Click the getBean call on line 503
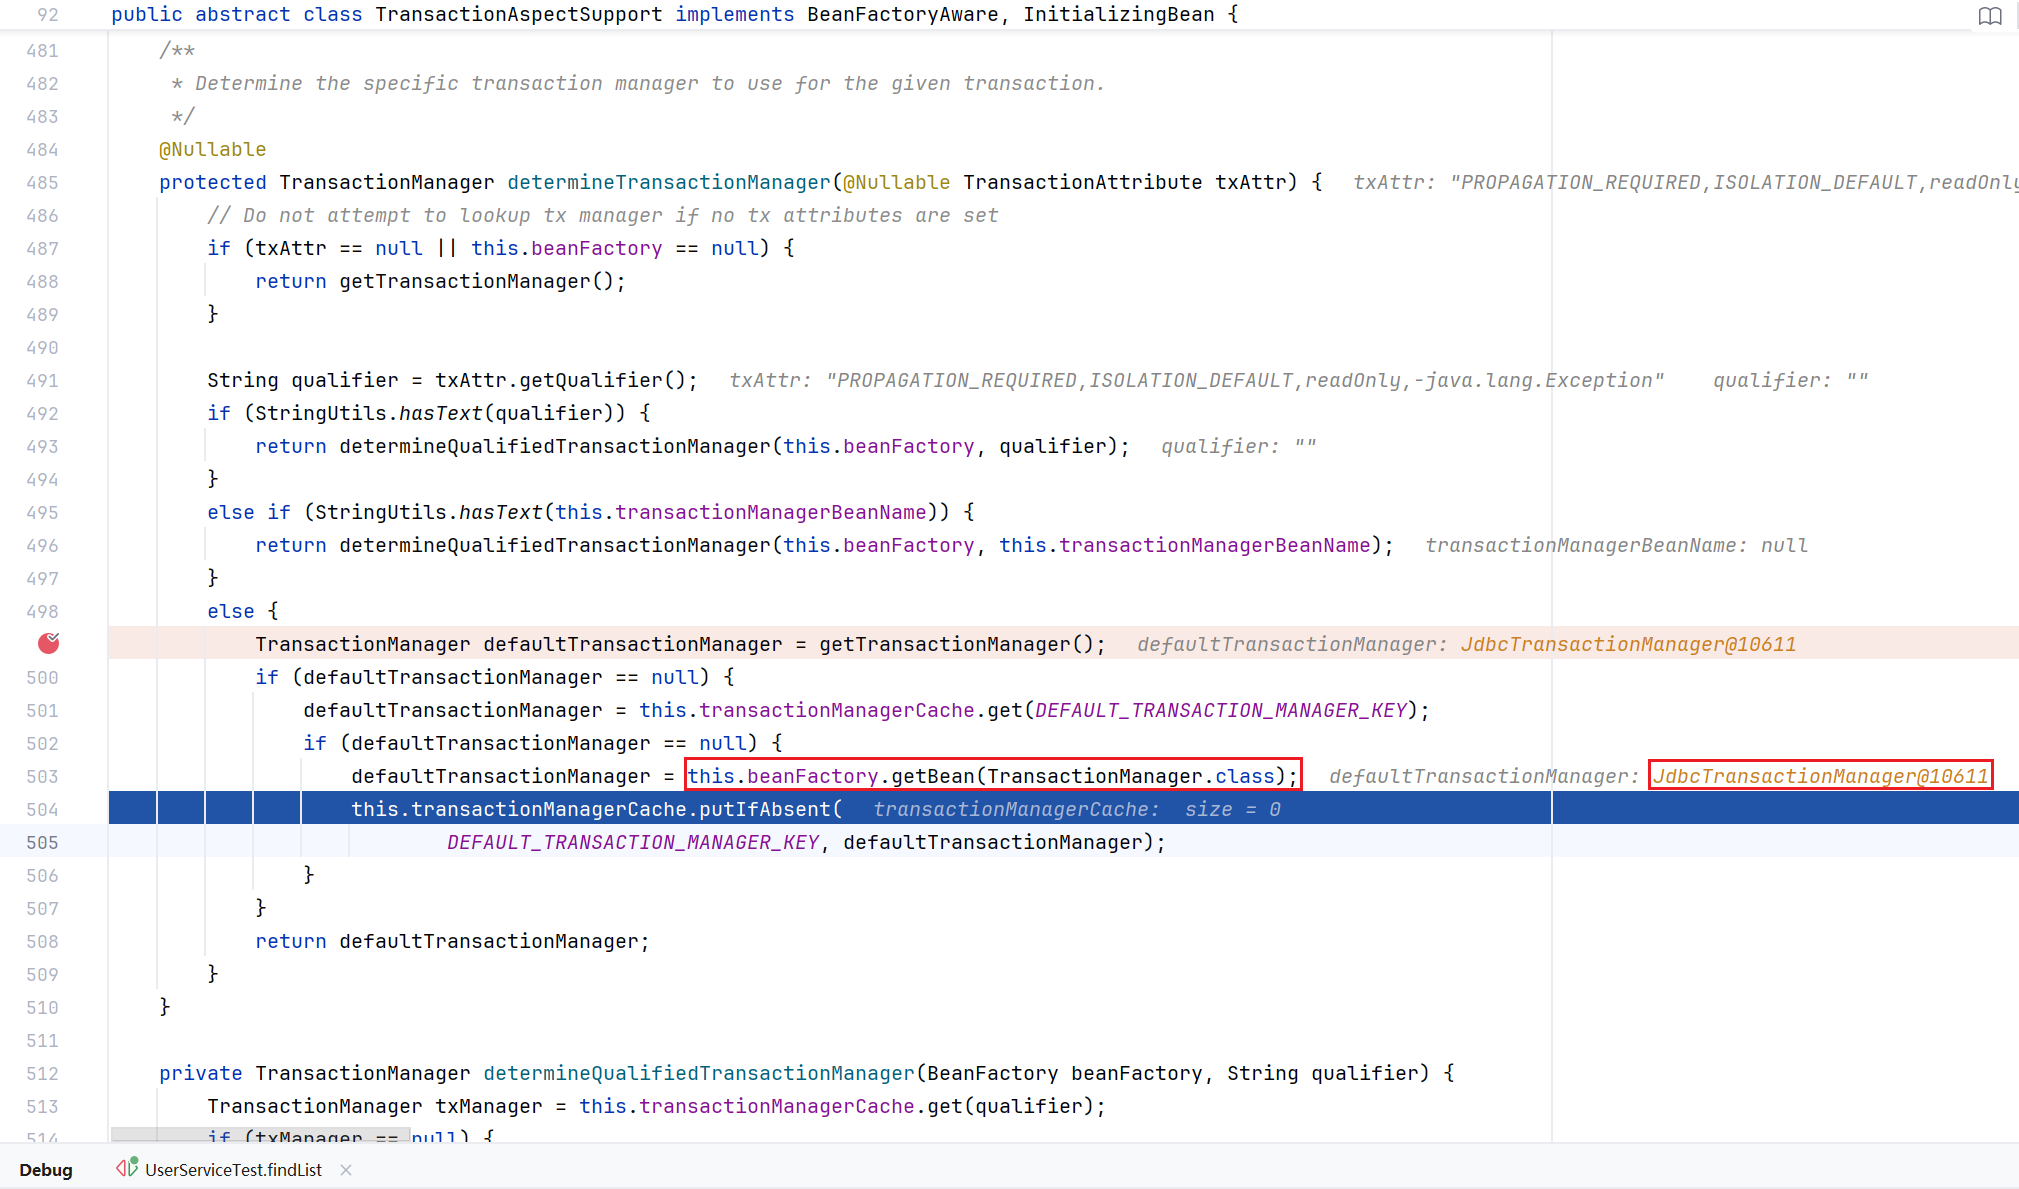2019x1189 pixels. [x=931, y=777]
